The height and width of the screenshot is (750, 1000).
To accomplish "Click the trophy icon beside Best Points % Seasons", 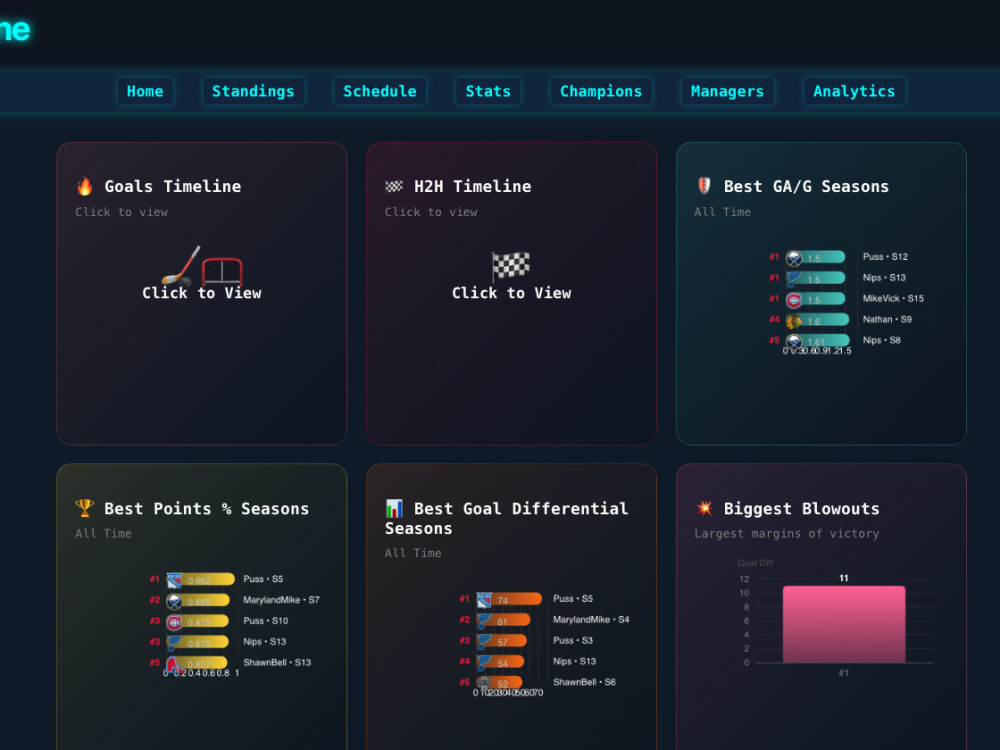I will click(84, 508).
